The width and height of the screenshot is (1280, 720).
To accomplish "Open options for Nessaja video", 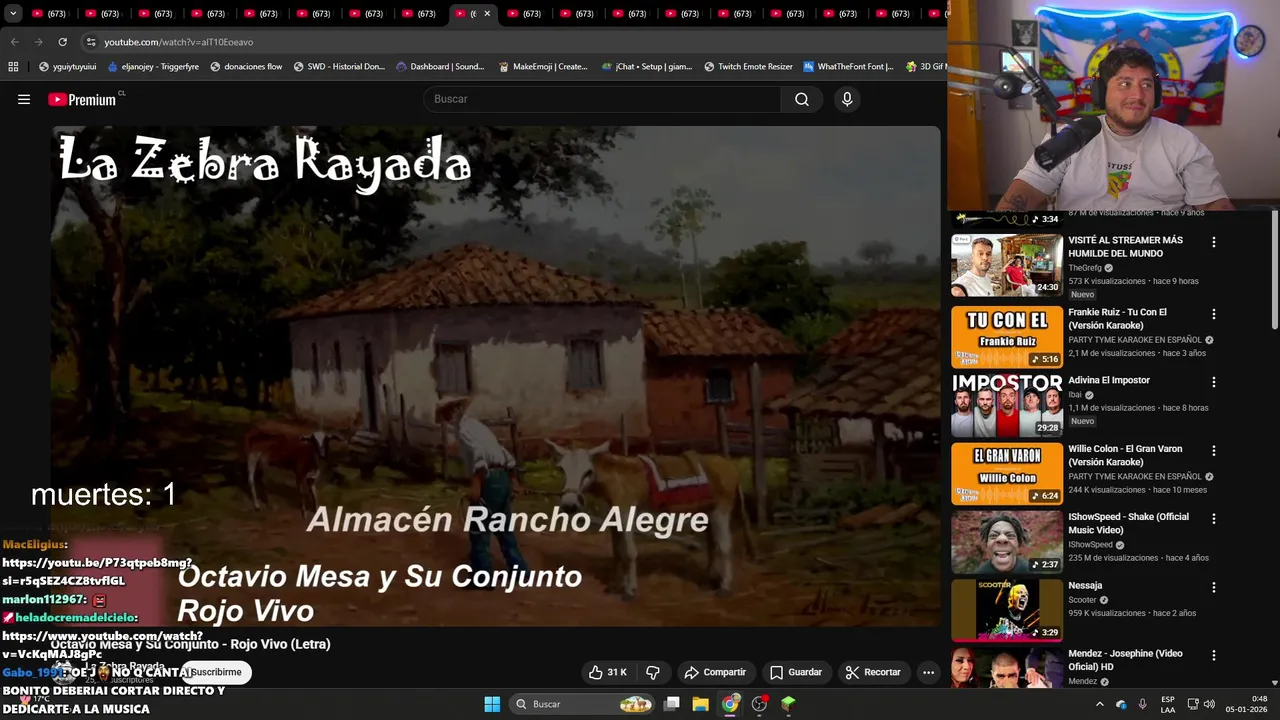I will click(1214, 587).
